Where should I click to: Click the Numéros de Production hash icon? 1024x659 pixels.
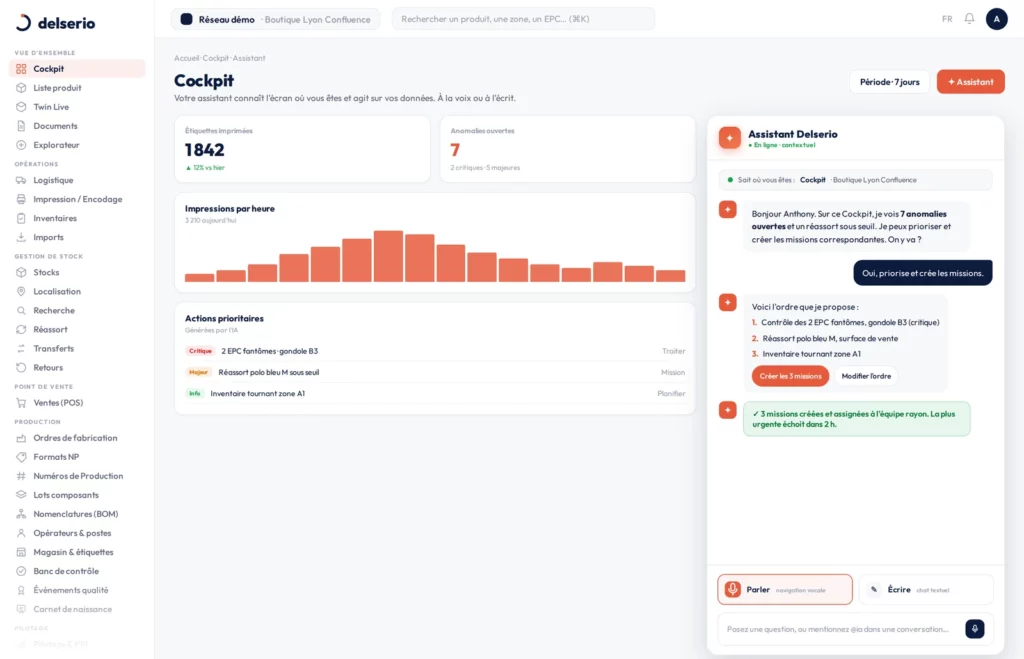(x=21, y=476)
